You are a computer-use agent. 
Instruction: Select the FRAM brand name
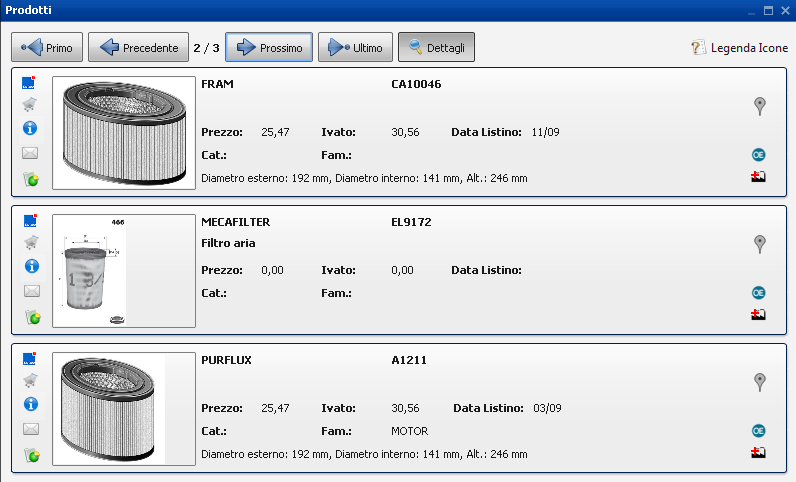(217, 84)
